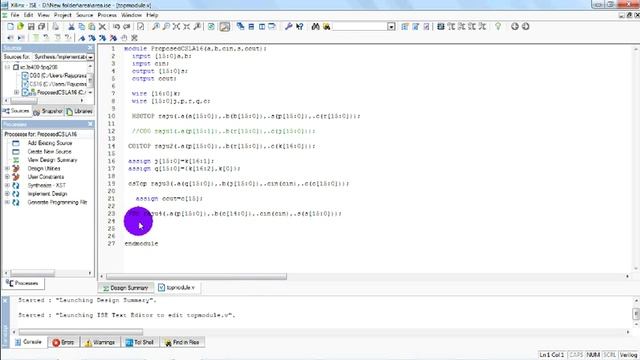Open the File menu
Viewport: 640px width, 360px height.
point(15,15)
